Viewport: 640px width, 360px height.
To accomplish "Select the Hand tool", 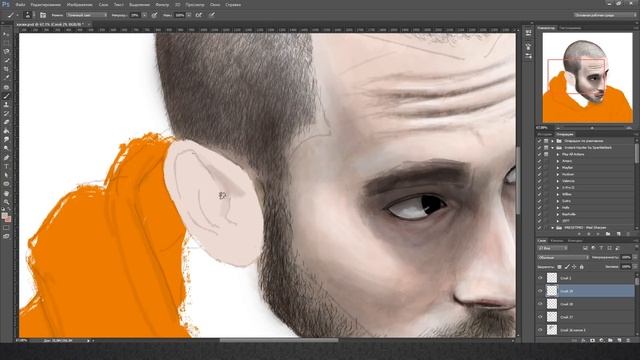I will point(6,193).
